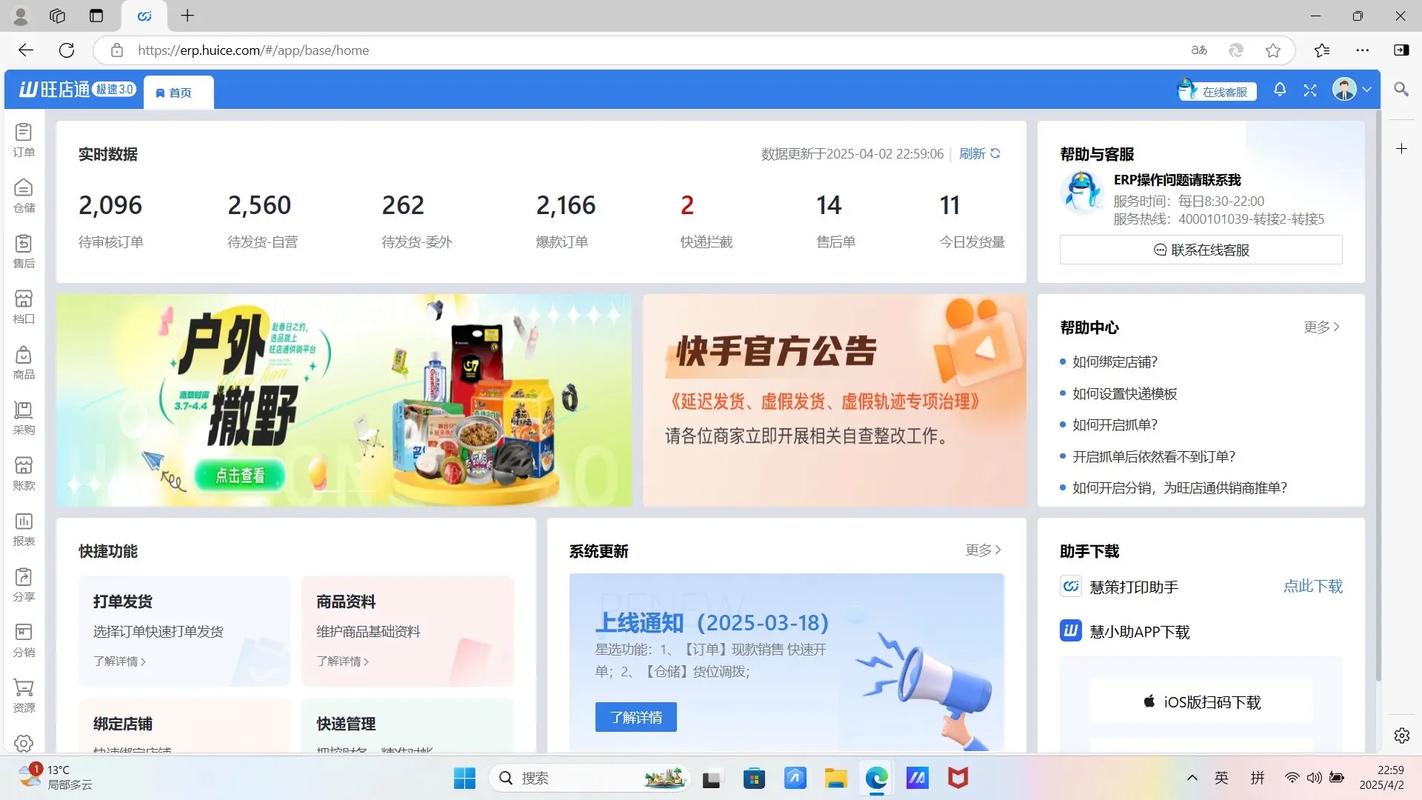The image size is (1422, 800).
Task: Open the 户外撒野 promotional banner
Action: 344,400
